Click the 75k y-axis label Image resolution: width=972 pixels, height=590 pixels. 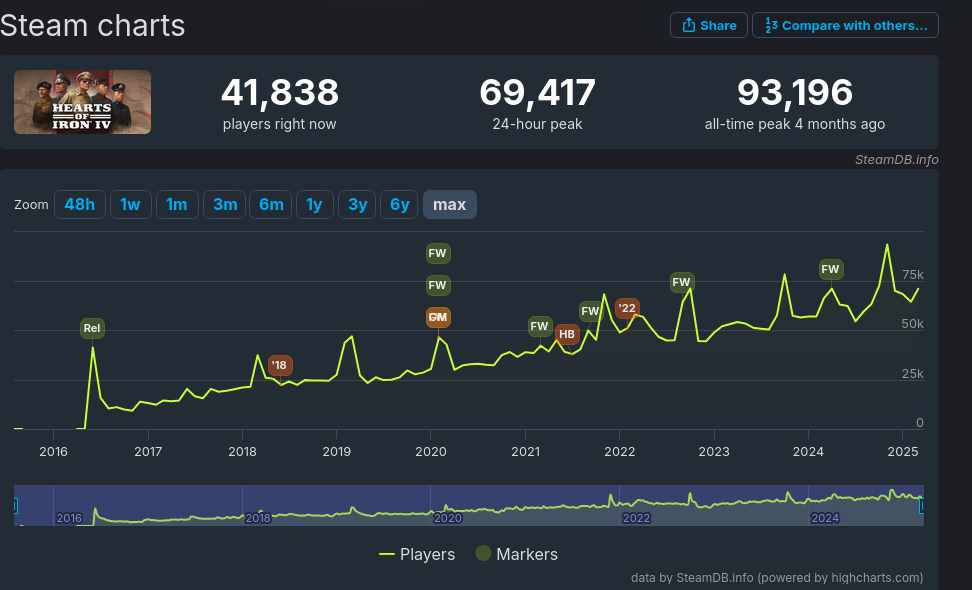pos(912,275)
